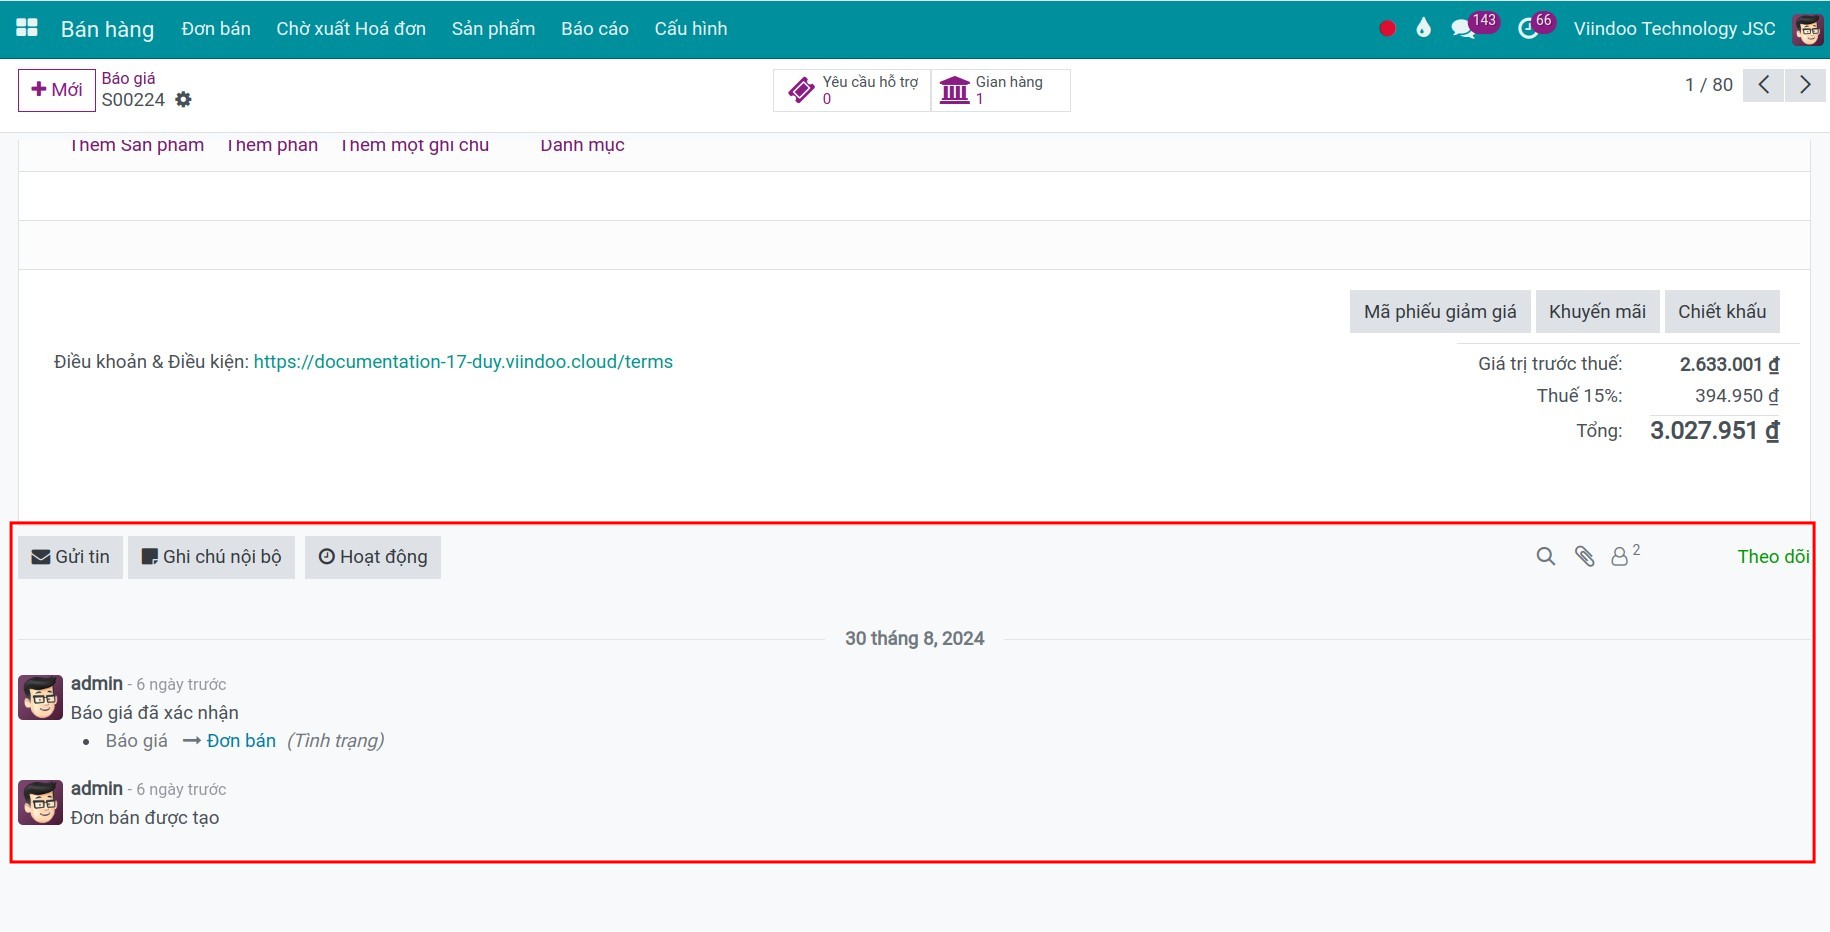The width and height of the screenshot is (1830, 932).
Task: Open the Chờ xuất Hoá đơn menu
Action: click(351, 29)
